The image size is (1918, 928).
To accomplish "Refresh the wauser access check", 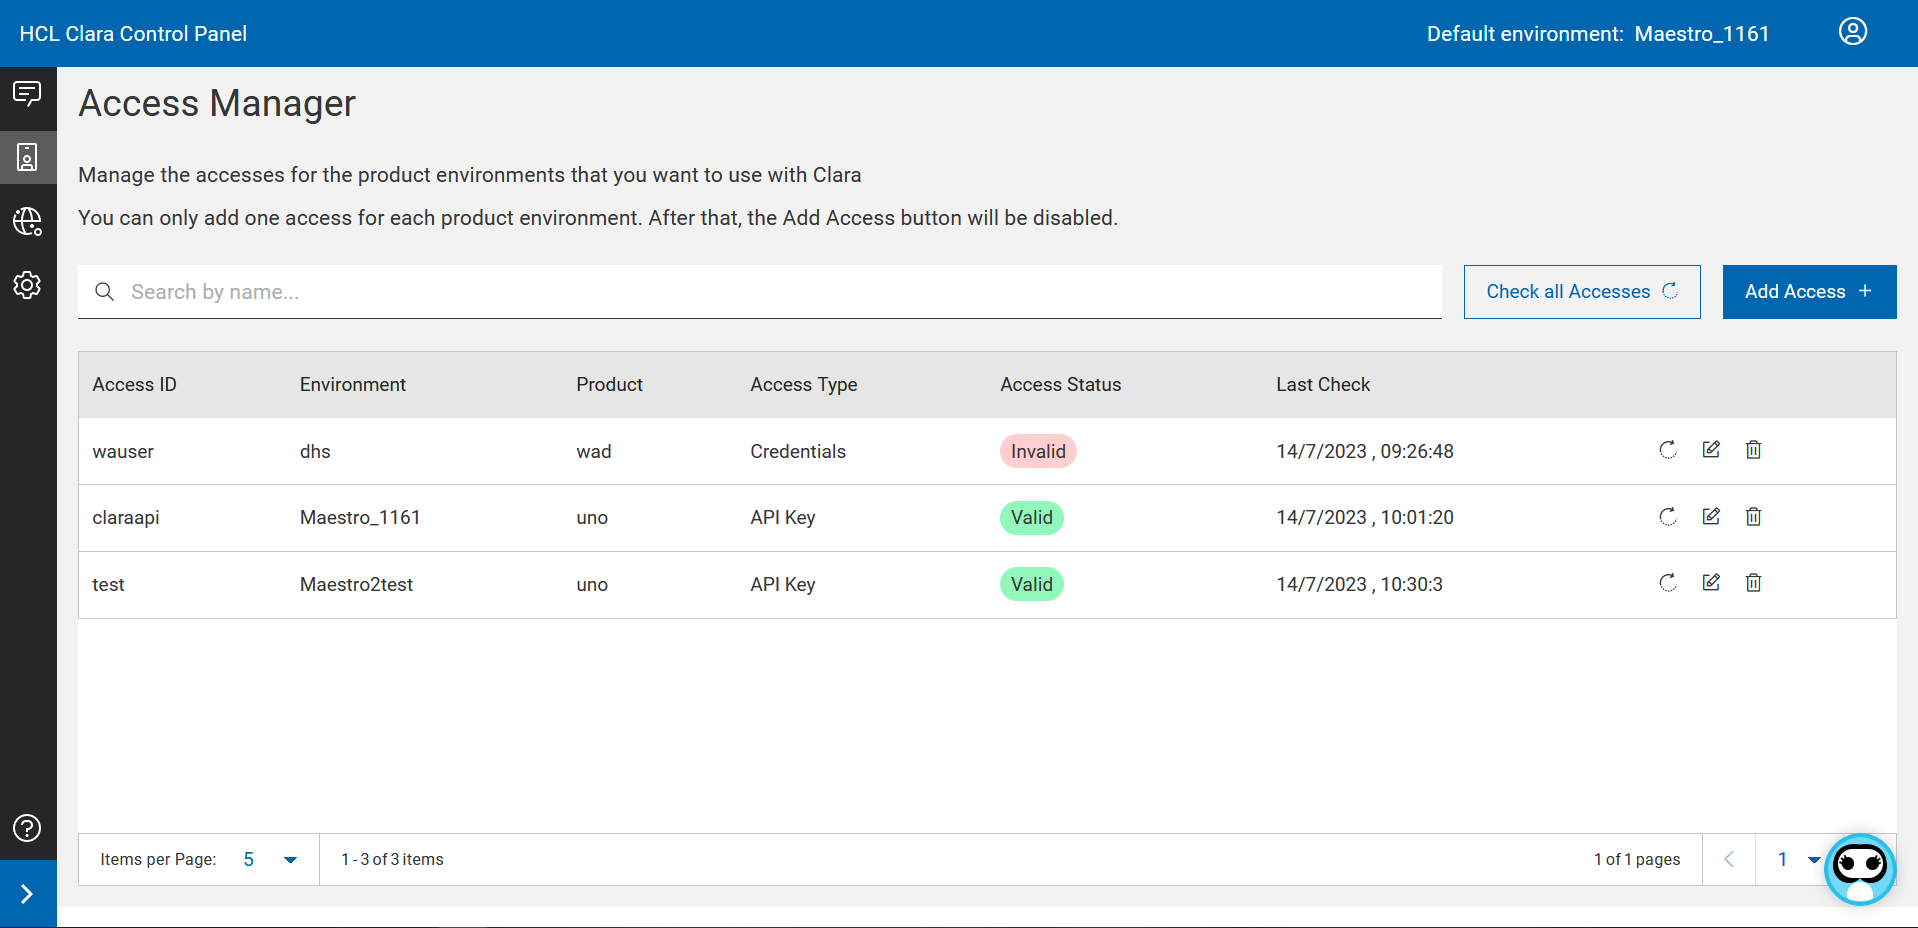I will click(x=1668, y=450).
